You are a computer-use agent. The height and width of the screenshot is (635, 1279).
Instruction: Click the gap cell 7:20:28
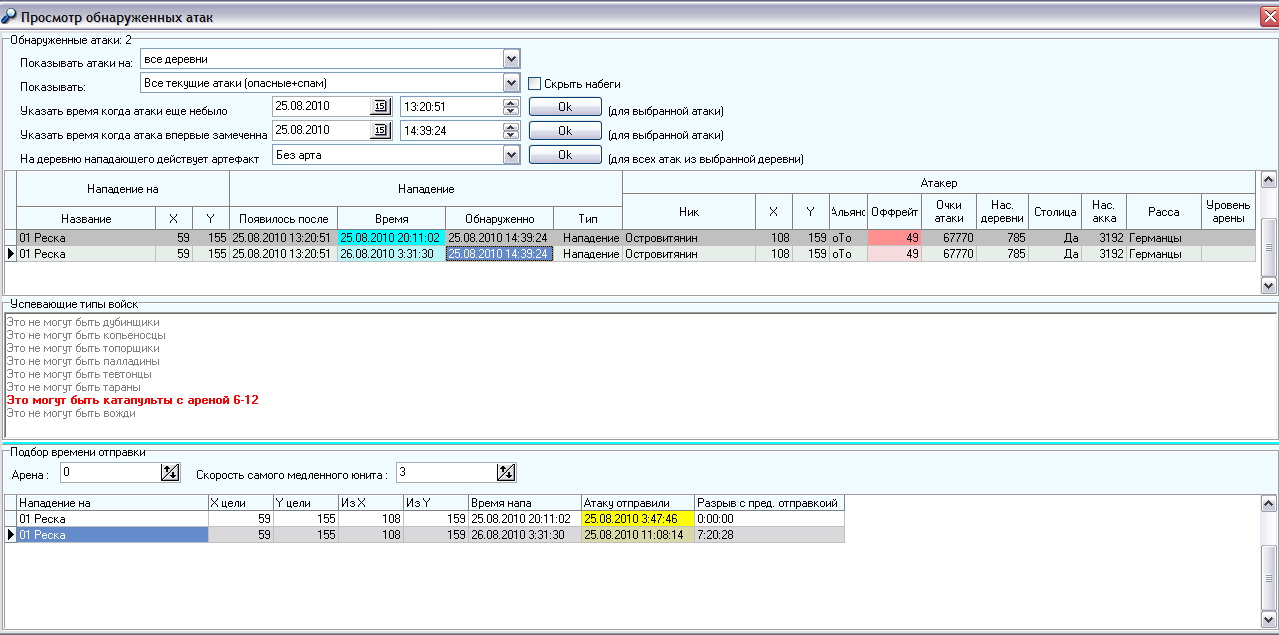point(769,535)
